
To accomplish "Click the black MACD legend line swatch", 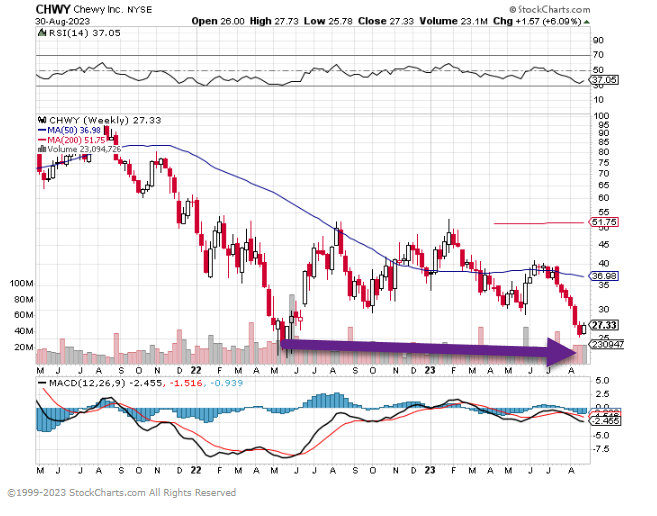I will coord(42,383).
